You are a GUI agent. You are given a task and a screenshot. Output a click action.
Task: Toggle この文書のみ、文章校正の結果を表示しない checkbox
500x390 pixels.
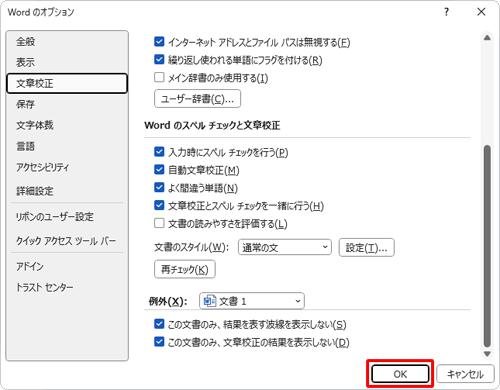(x=159, y=342)
